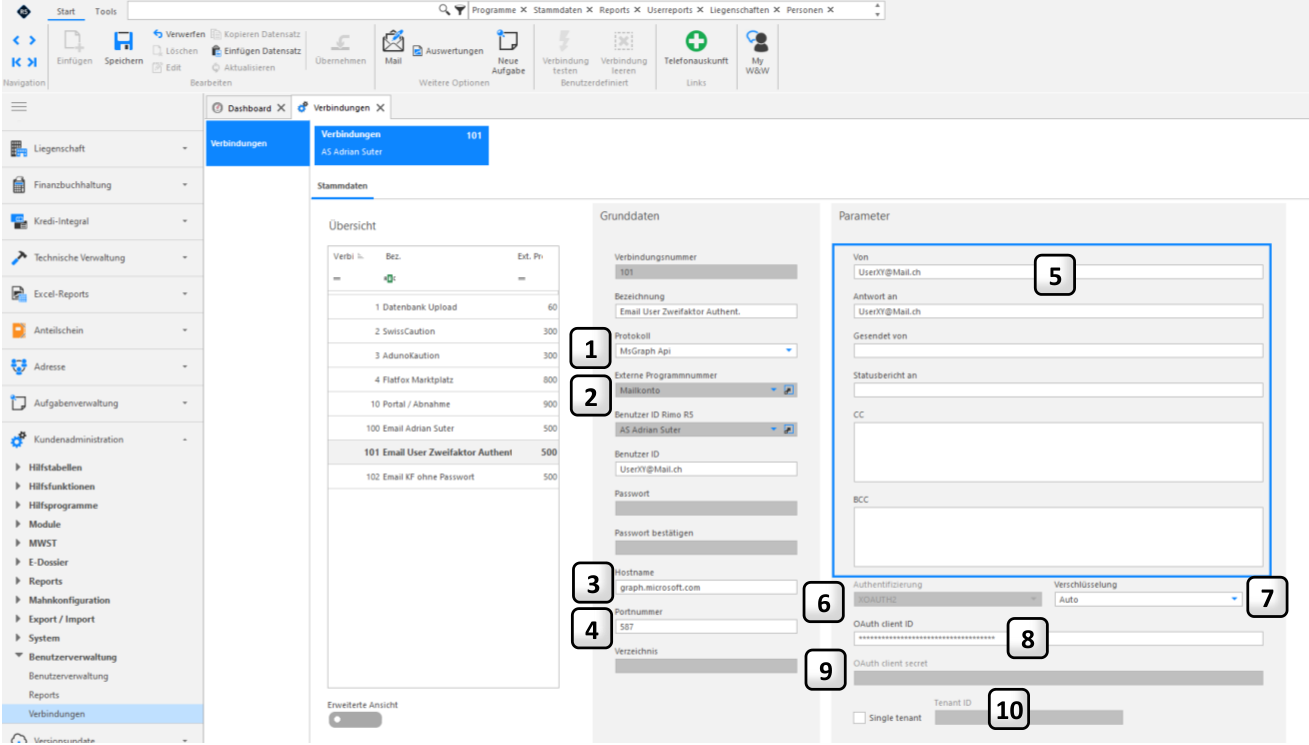Open the lookup button next to AS Adrian Suter
This screenshot has height=745, width=1309.
[788, 430]
